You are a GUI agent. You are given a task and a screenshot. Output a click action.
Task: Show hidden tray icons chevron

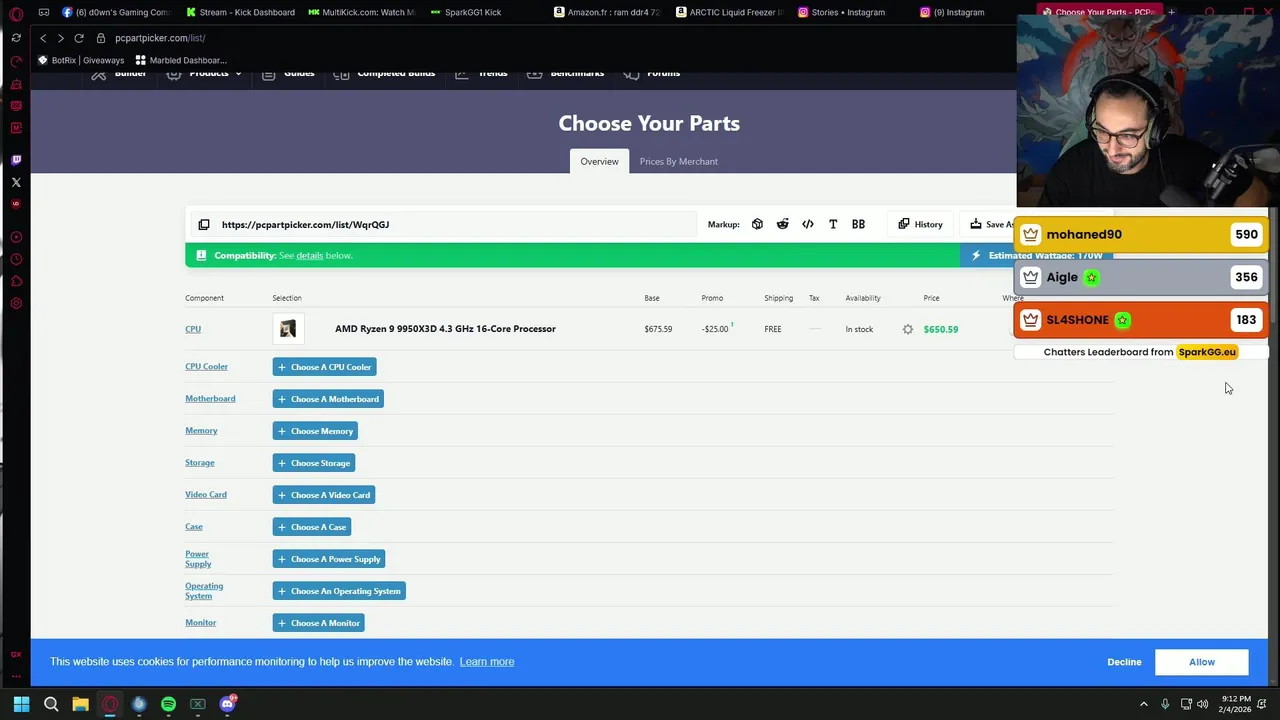click(1144, 704)
